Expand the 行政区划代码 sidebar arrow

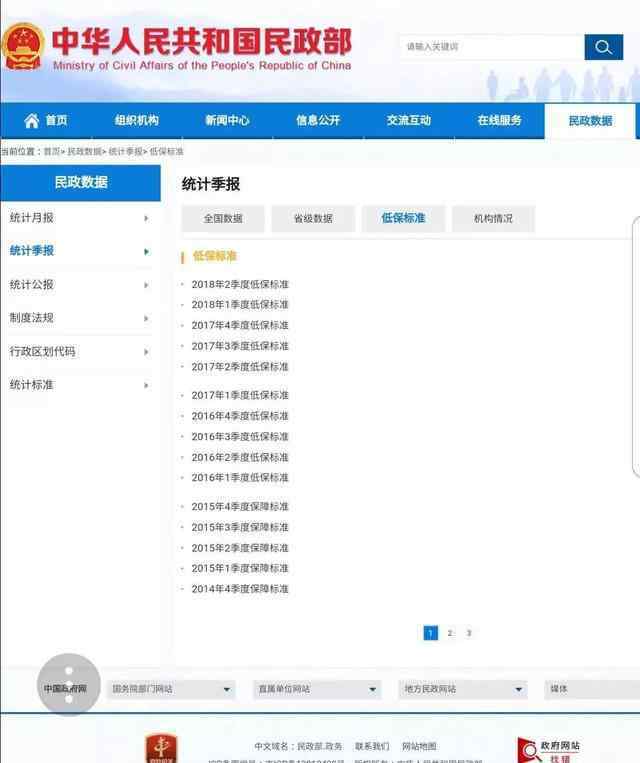146,352
